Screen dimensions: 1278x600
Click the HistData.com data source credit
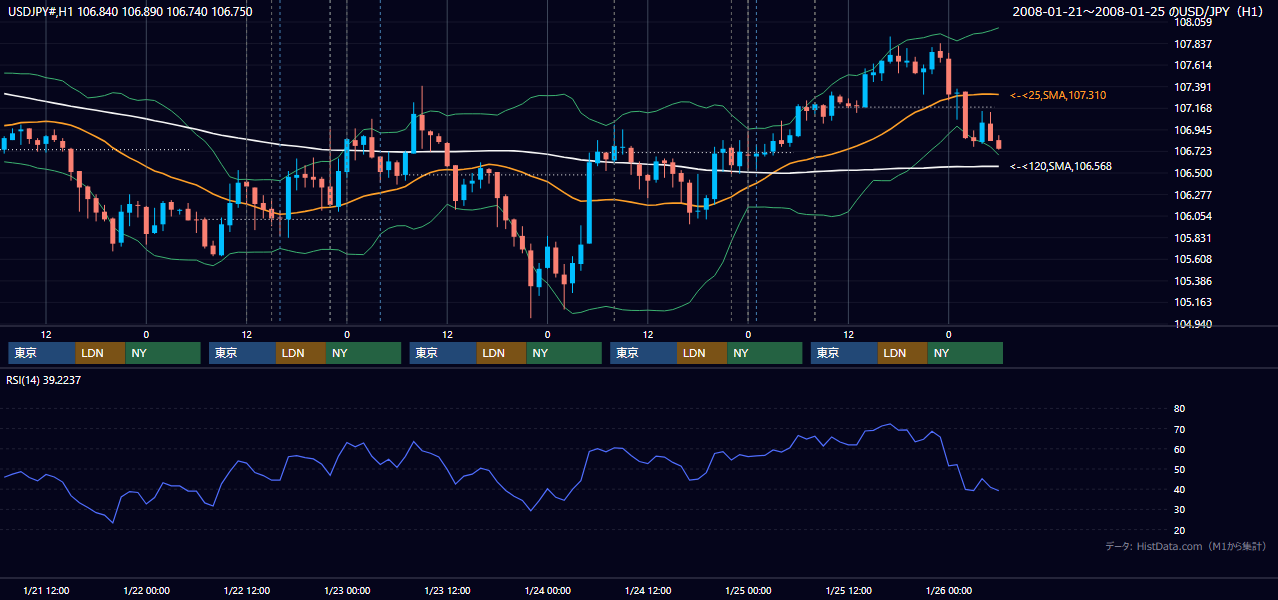[1186, 546]
